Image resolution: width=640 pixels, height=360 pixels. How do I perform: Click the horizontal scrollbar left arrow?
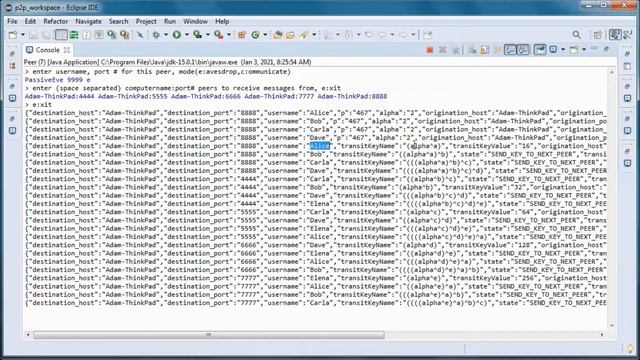tap(28, 335)
